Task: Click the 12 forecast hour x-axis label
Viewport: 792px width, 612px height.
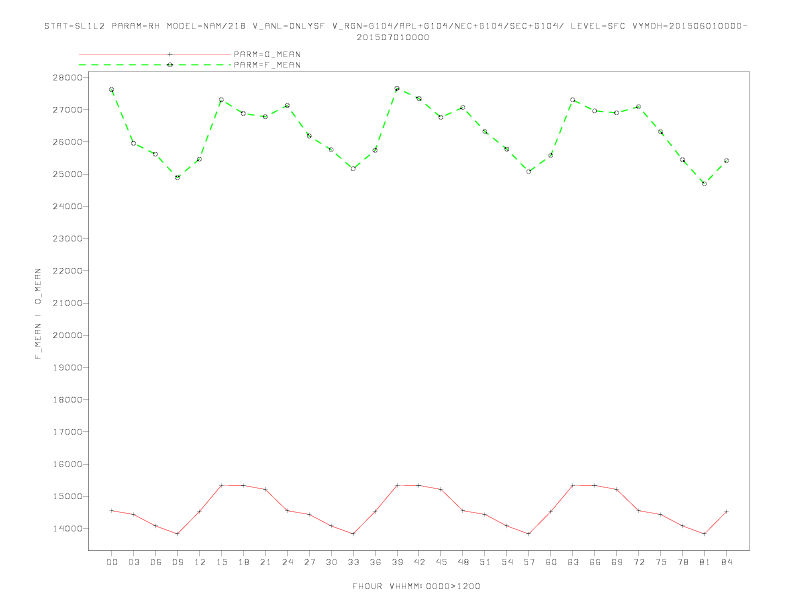Action: click(x=200, y=562)
